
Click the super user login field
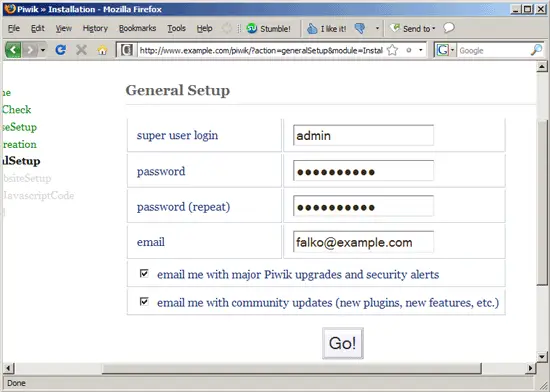(x=363, y=135)
